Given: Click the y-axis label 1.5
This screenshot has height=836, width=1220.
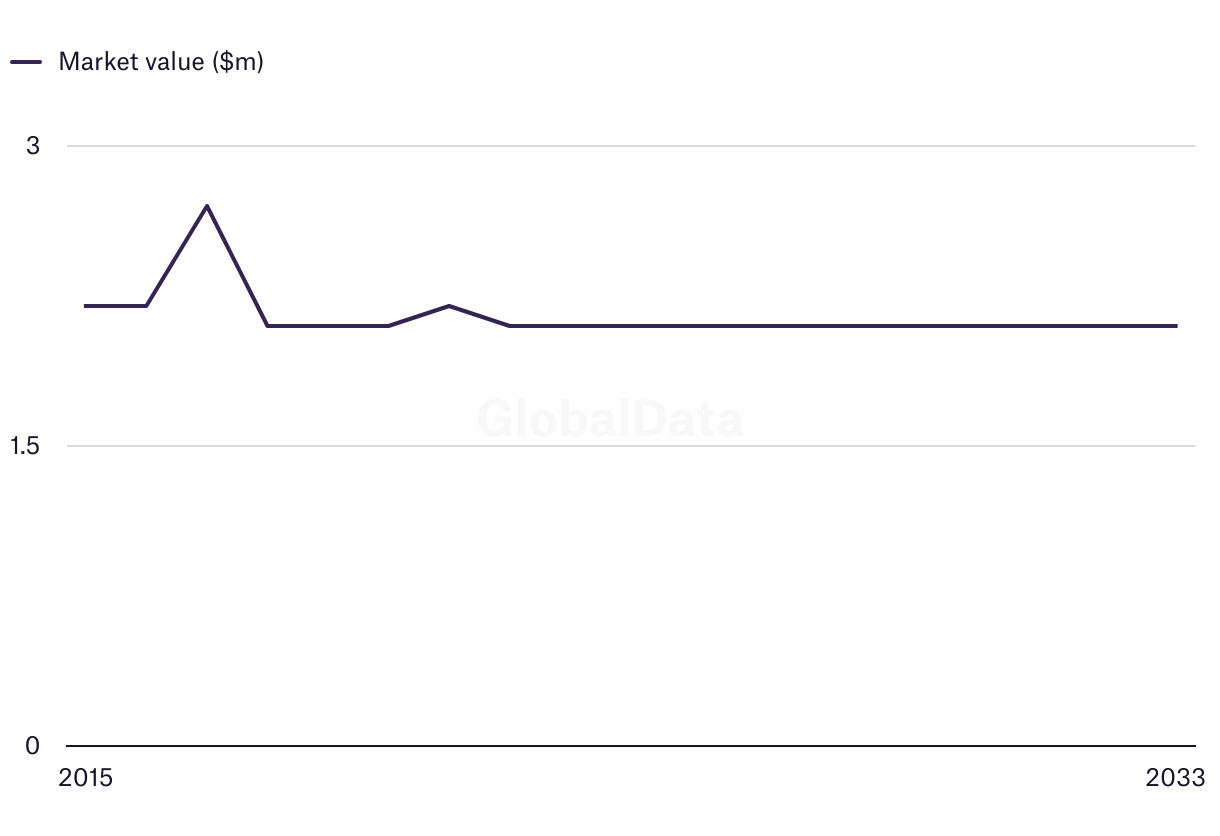Looking at the screenshot, I should [26, 446].
